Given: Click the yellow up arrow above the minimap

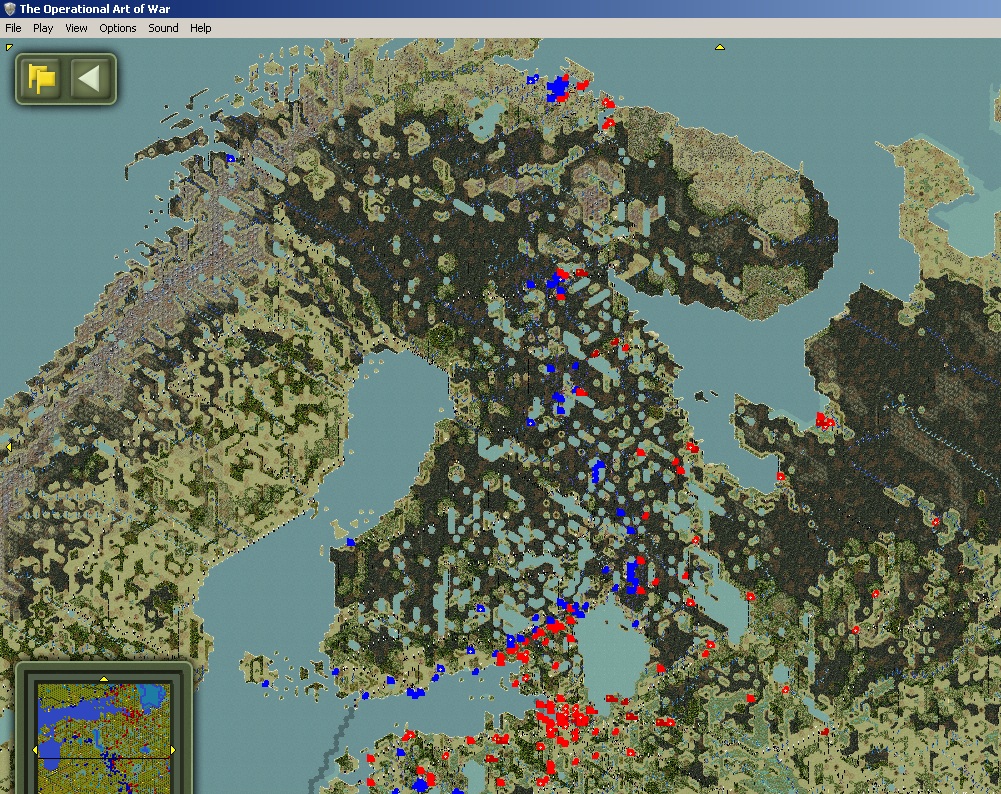Looking at the screenshot, I should tap(104, 678).
